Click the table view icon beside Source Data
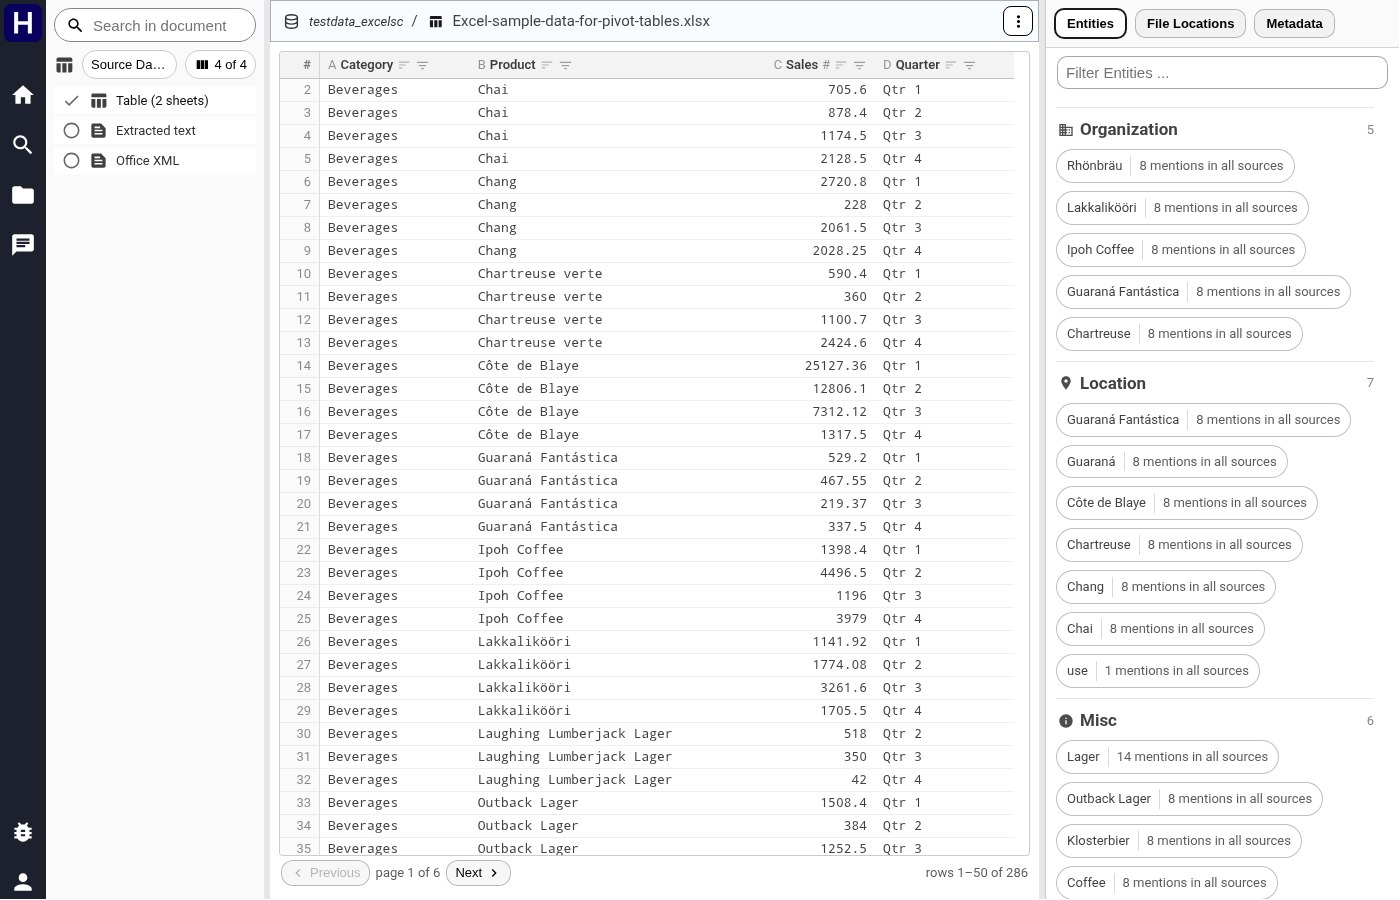The image size is (1400, 900). coord(64,65)
